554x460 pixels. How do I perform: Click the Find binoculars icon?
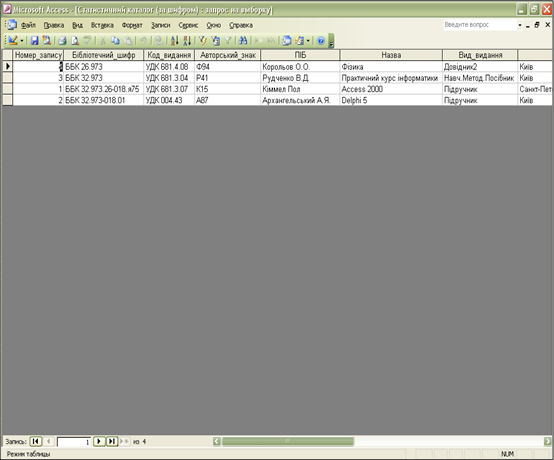(243, 41)
